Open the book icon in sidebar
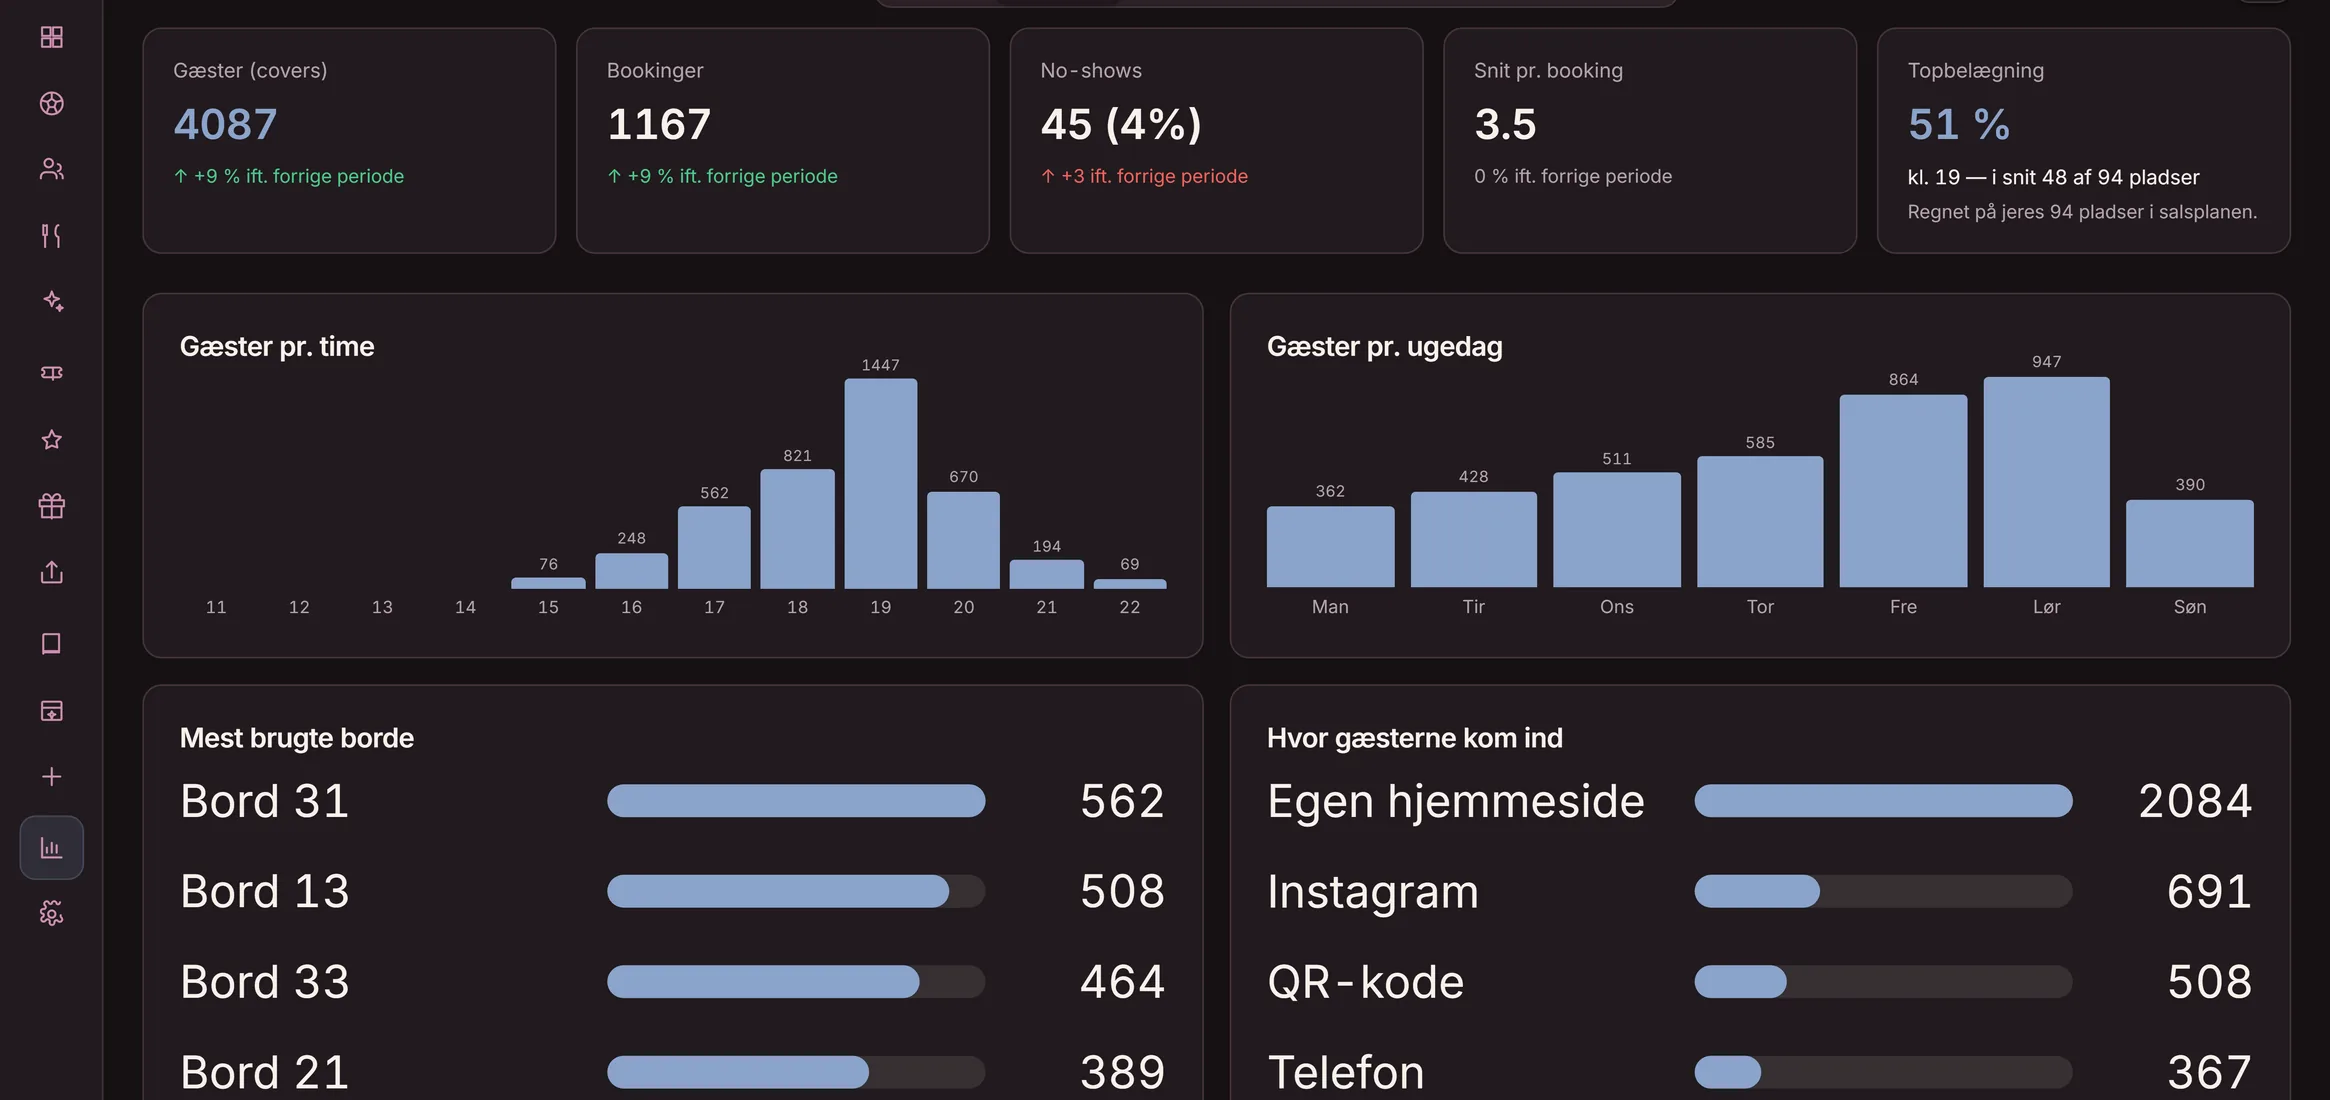Viewport: 2330px width, 1100px height. tap(51, 643)
